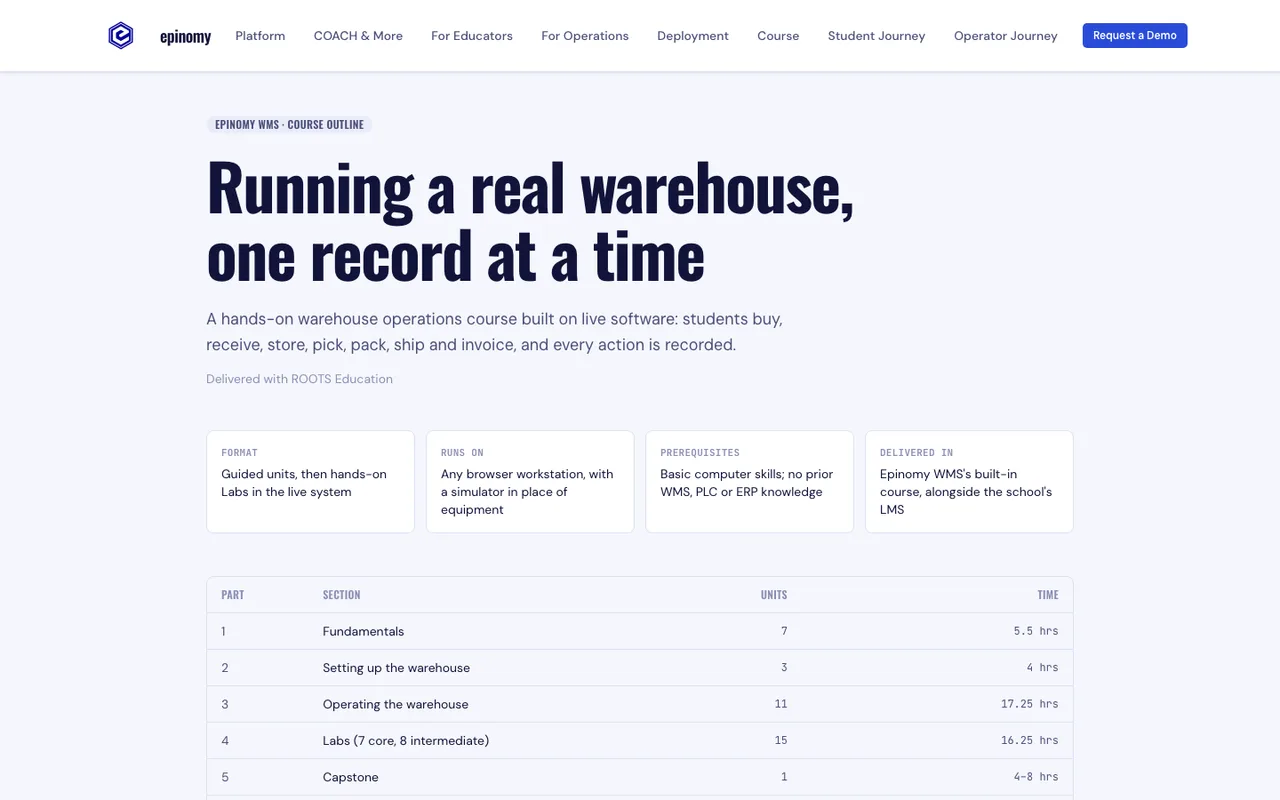Click the EPINOMY WMS · COURSE OUTLINE badge
The image size is (1280, 800).
[290, 125]
